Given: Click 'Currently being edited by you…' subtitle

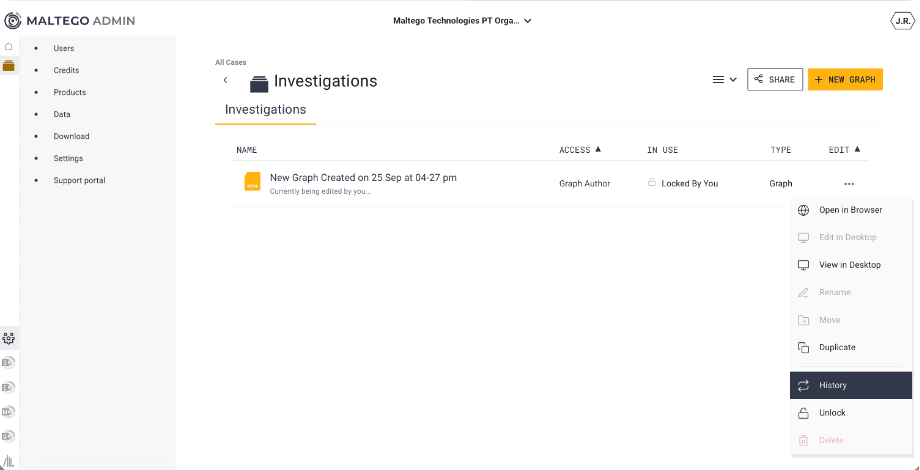Looking at the screenshot, I should click(x=320, y=191).
